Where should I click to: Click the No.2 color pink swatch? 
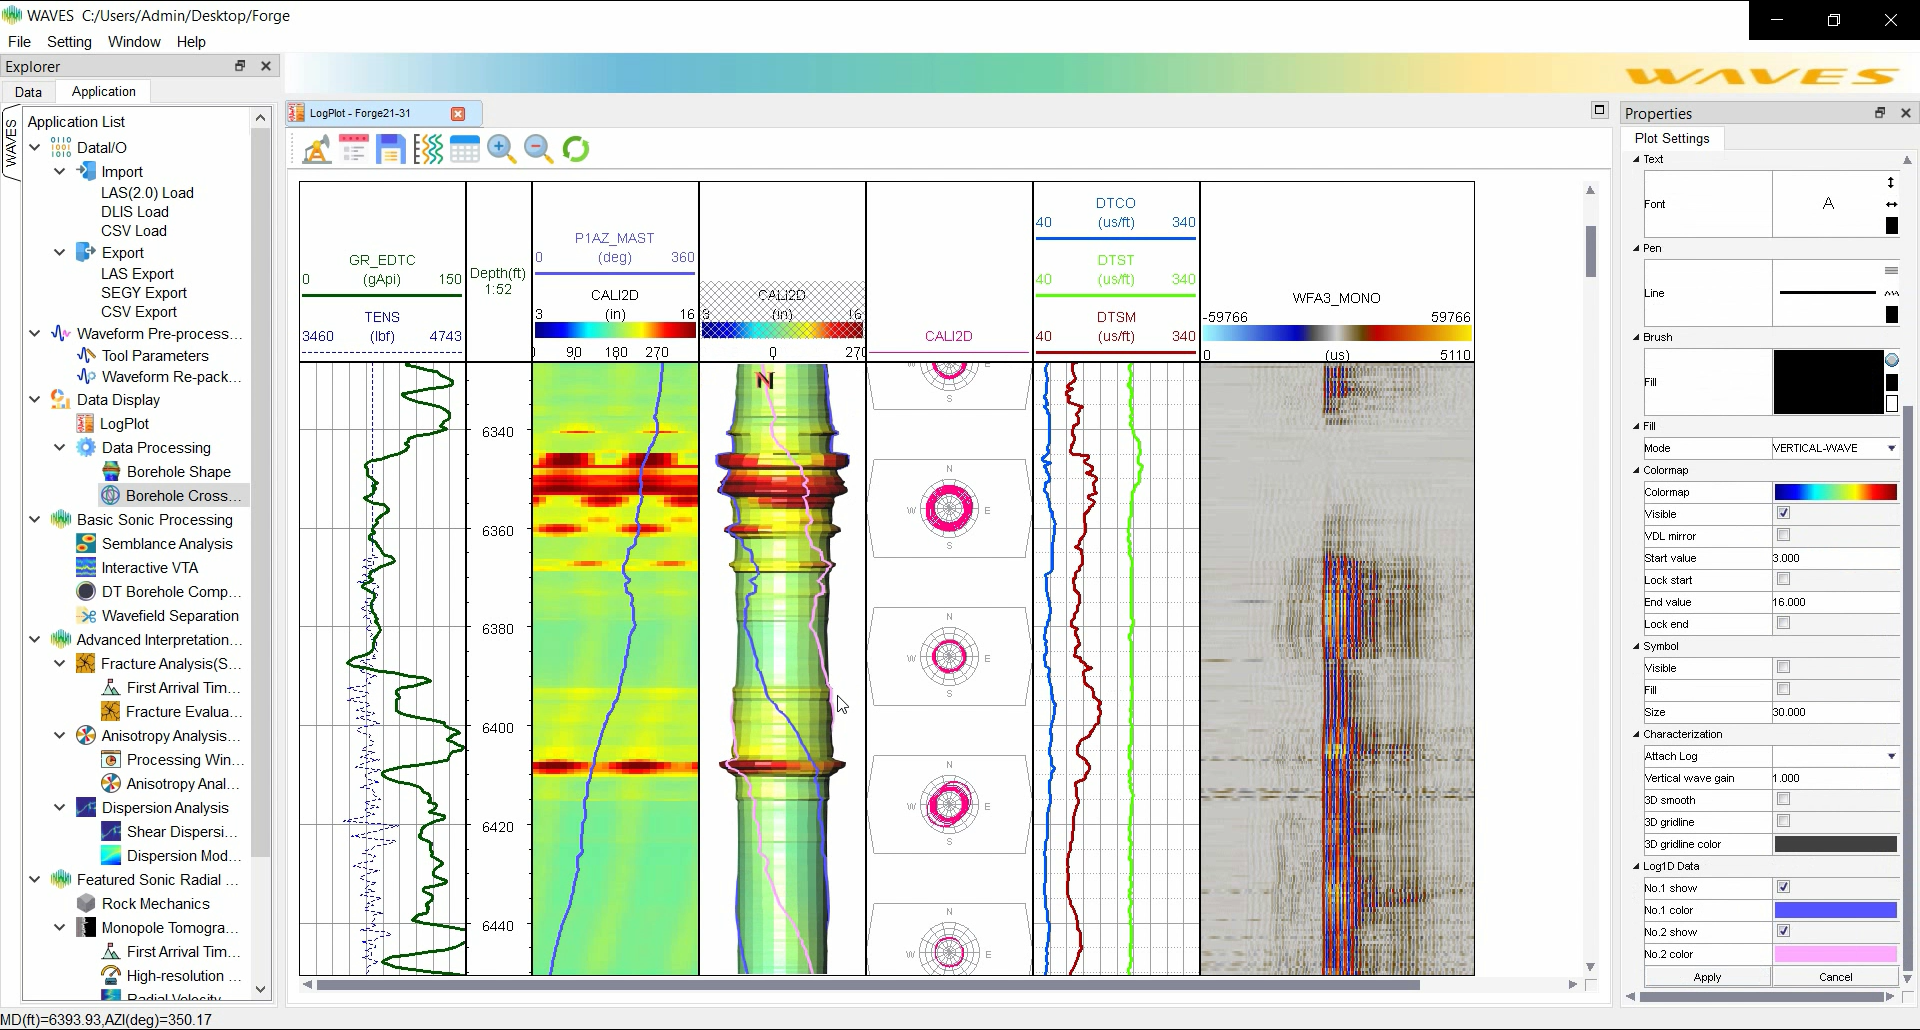[x=1835, y=954]
